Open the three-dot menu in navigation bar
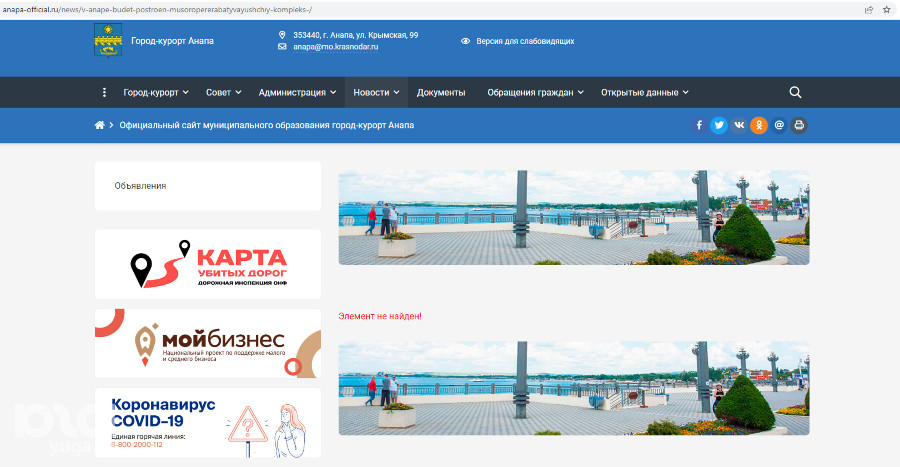The height and width of the screenshot is (467, 900). pyautogui.click(x=104, y=92)
